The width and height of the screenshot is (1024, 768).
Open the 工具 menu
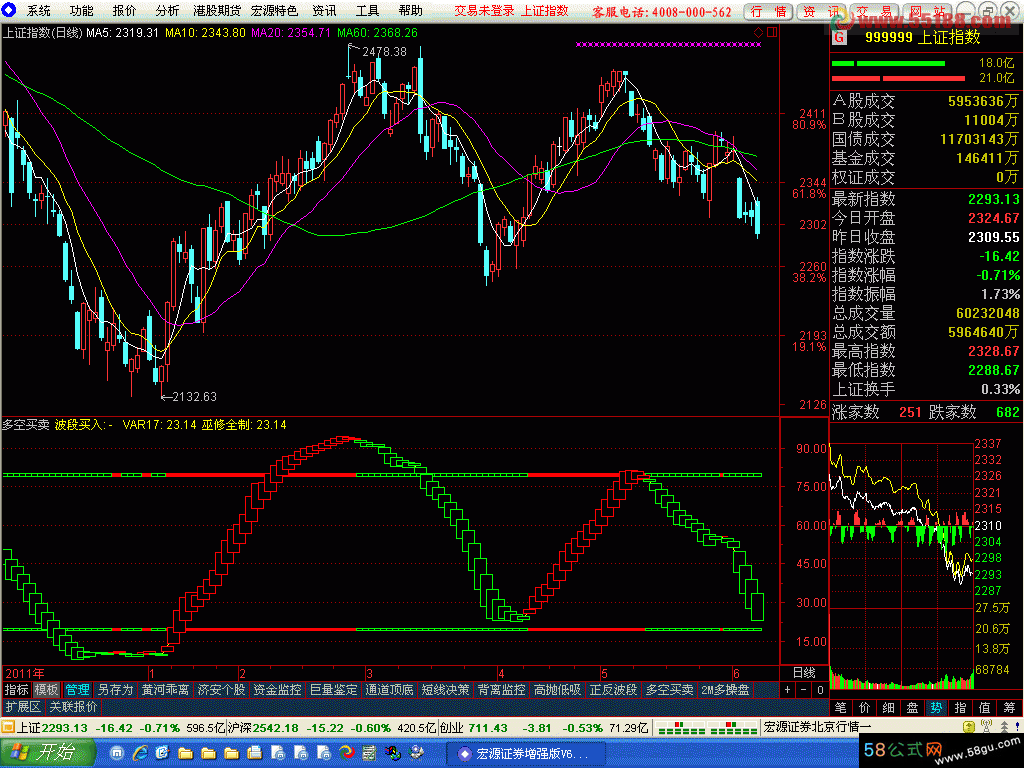[x=368, y=10]
